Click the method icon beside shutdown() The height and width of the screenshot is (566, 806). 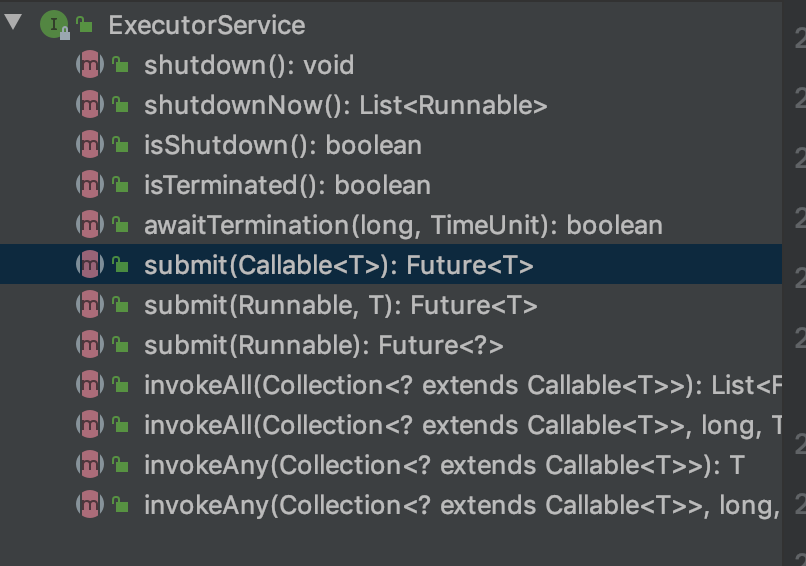point(89,66)
